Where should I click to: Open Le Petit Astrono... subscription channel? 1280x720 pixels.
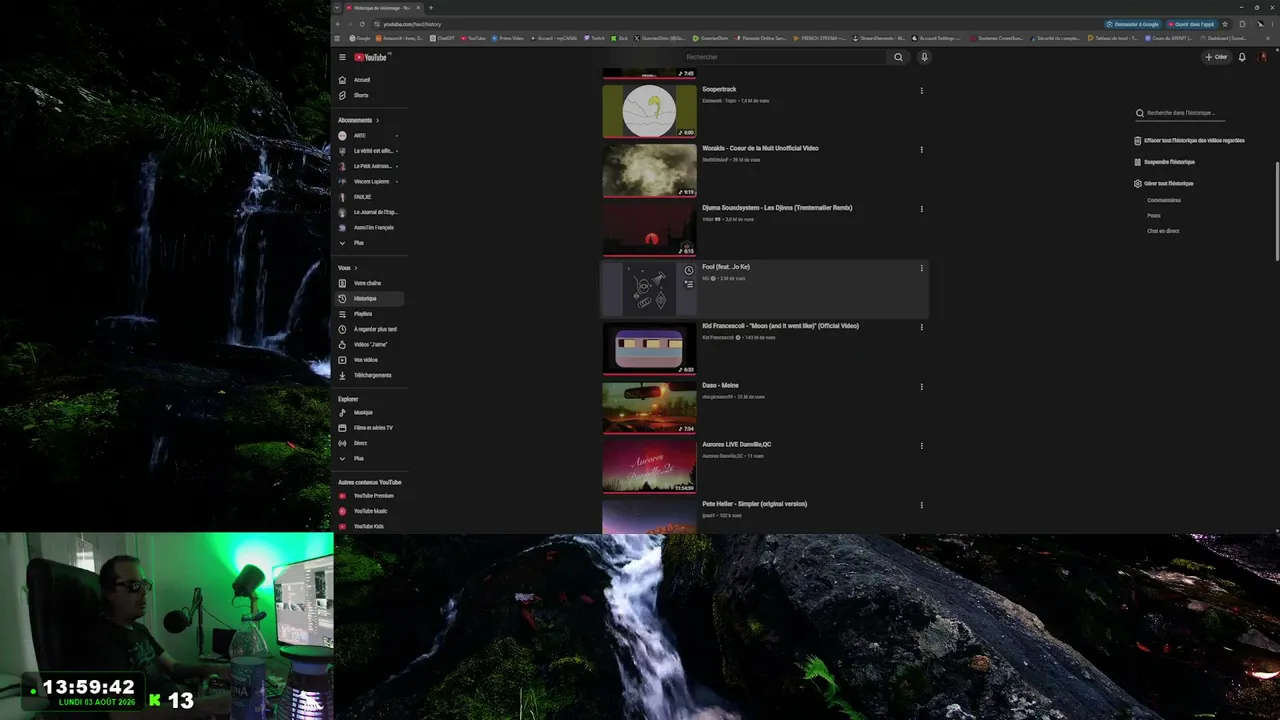coord(370,166)
